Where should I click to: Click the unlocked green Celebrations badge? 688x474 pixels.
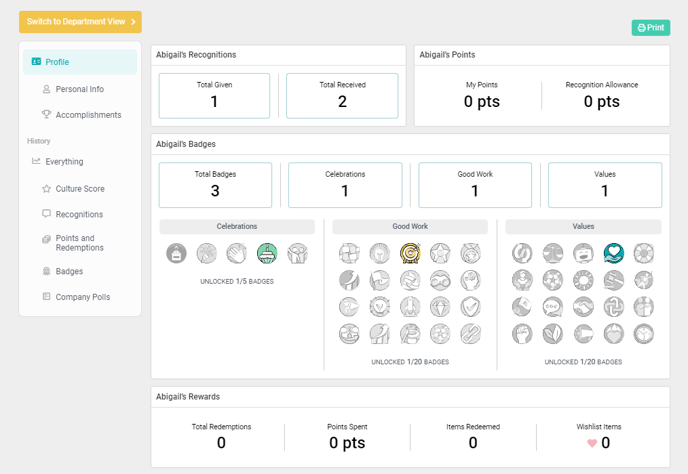pos(267,253)
